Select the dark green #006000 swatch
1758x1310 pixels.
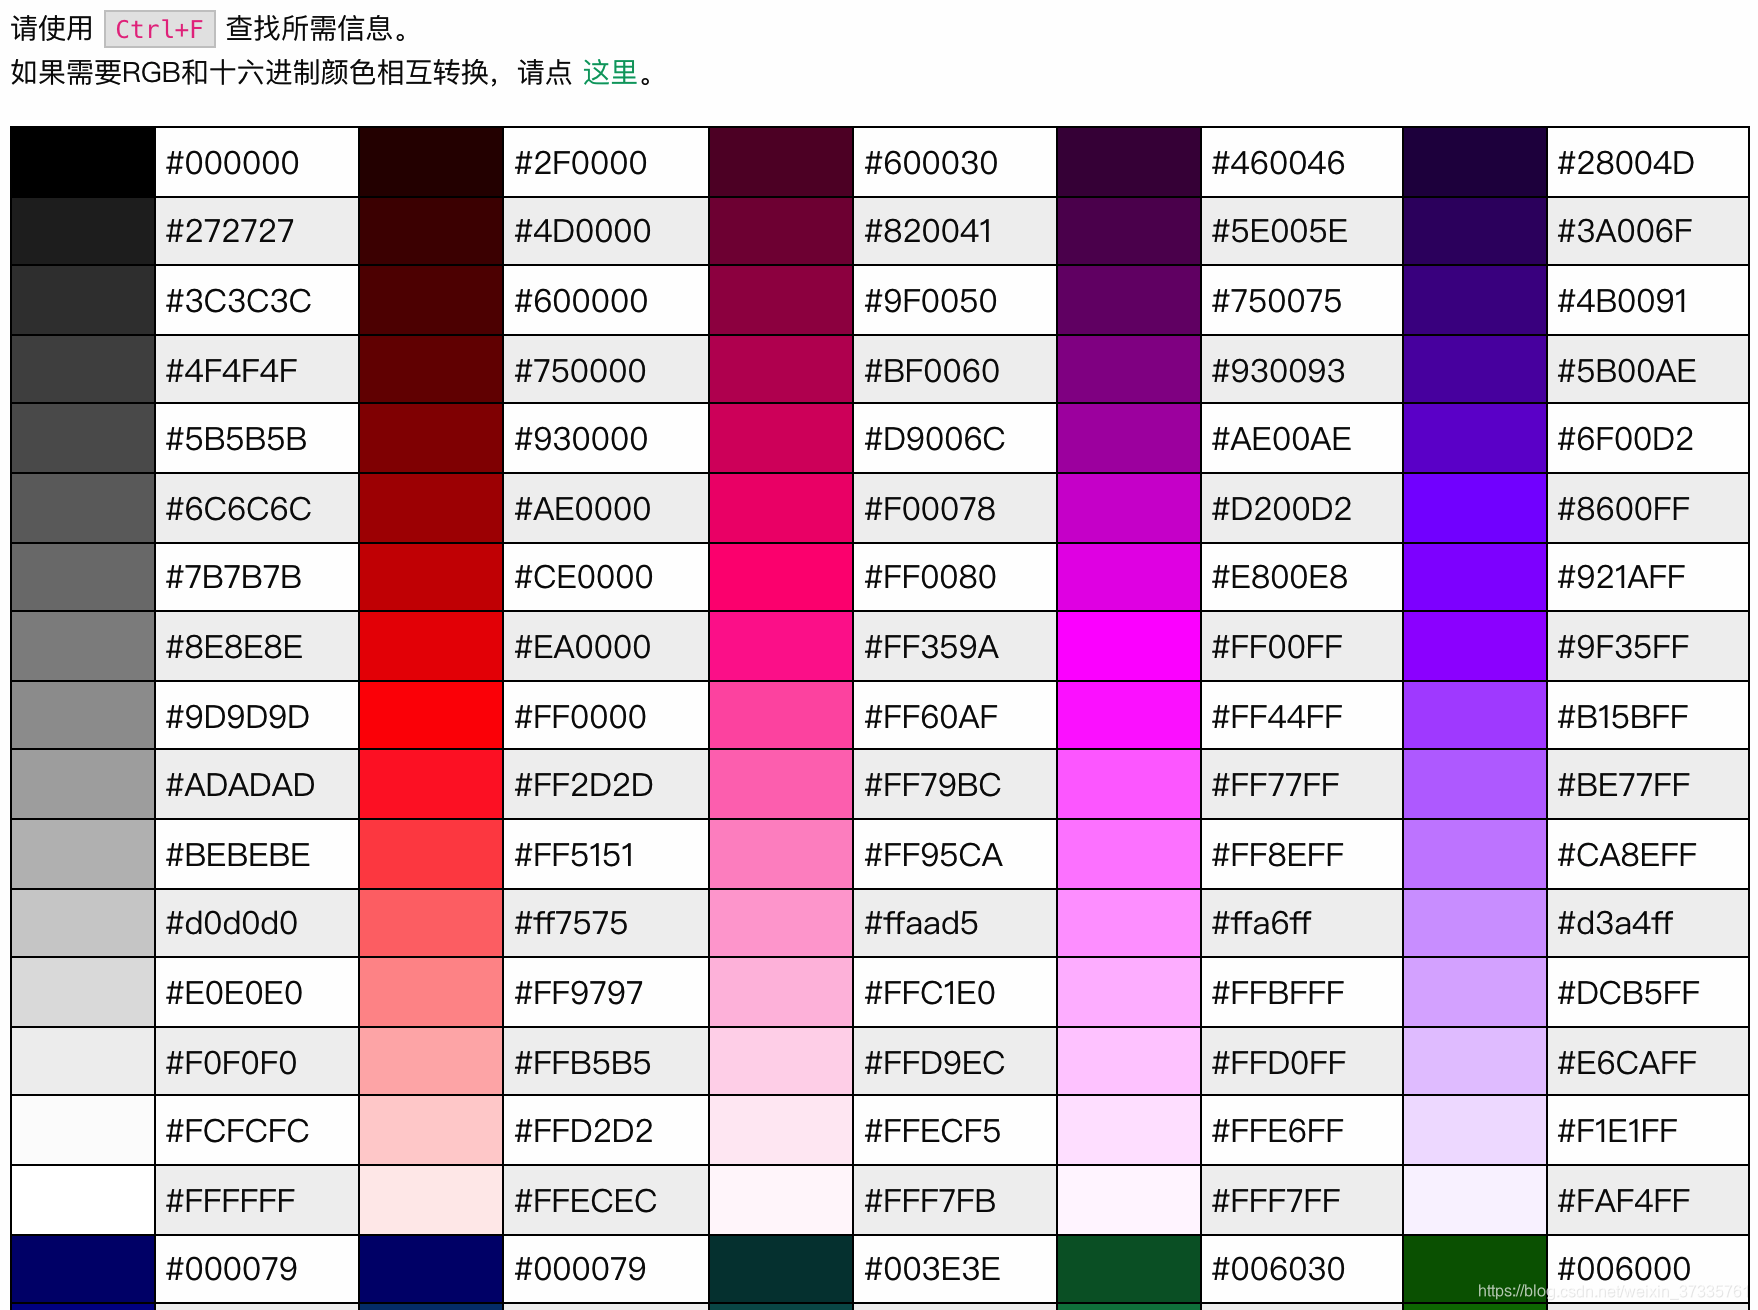click(1475, 1269)
